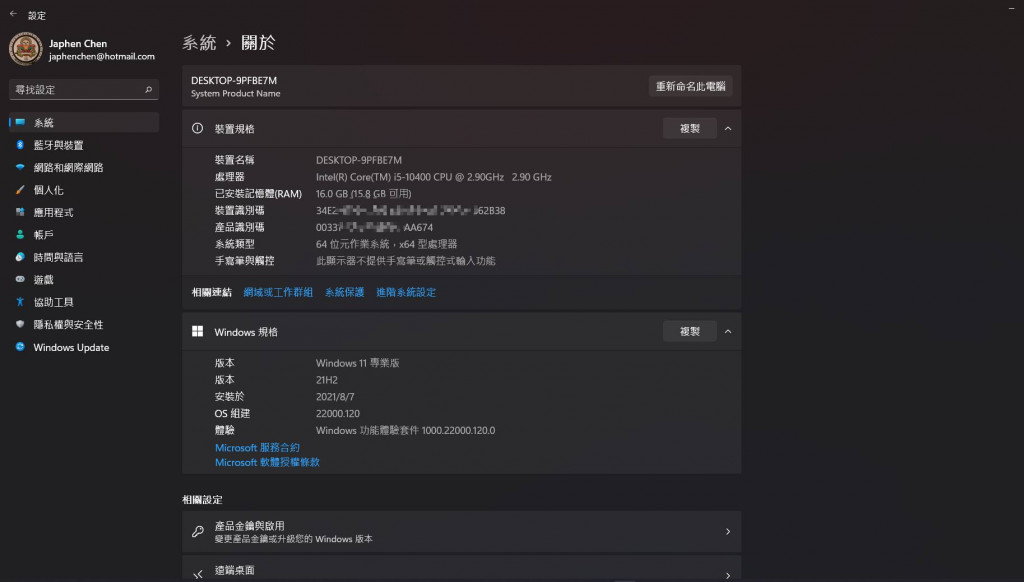Click the Intel Core i5-10400 processor text

(x=434, y=177)
